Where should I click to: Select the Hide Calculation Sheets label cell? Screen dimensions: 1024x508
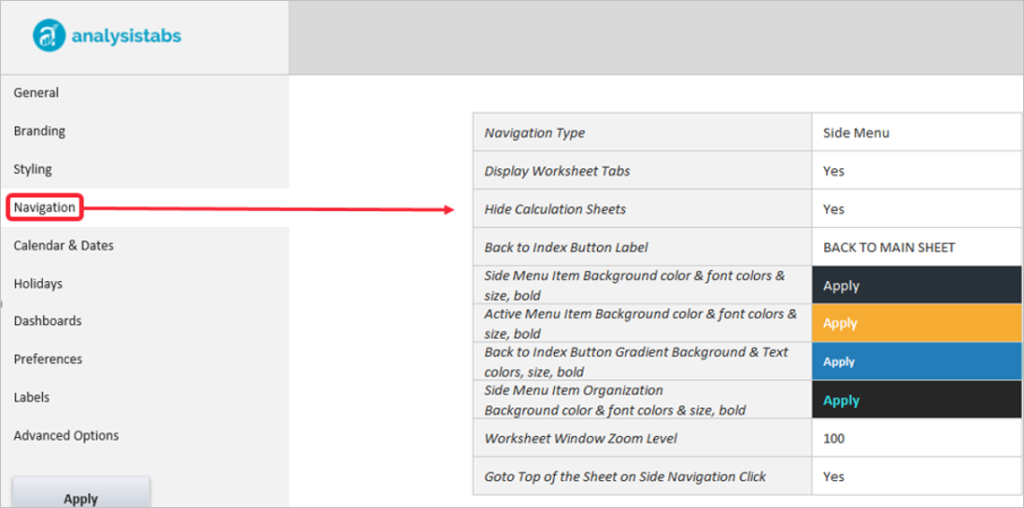(643, 209)
